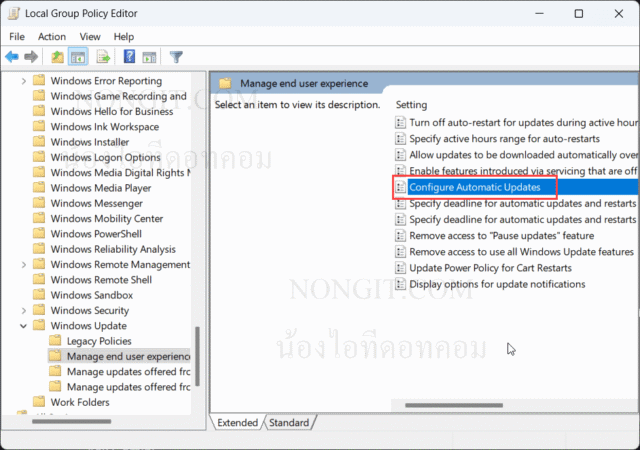Screen dimensions: 640x450
Task: Open the Help menu
Action: [124, 37]
